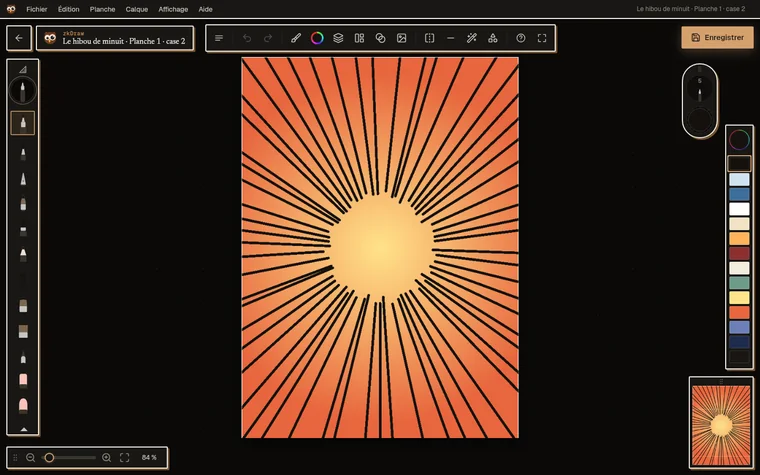Go back with the left arrow button

[x=19, y=38]
